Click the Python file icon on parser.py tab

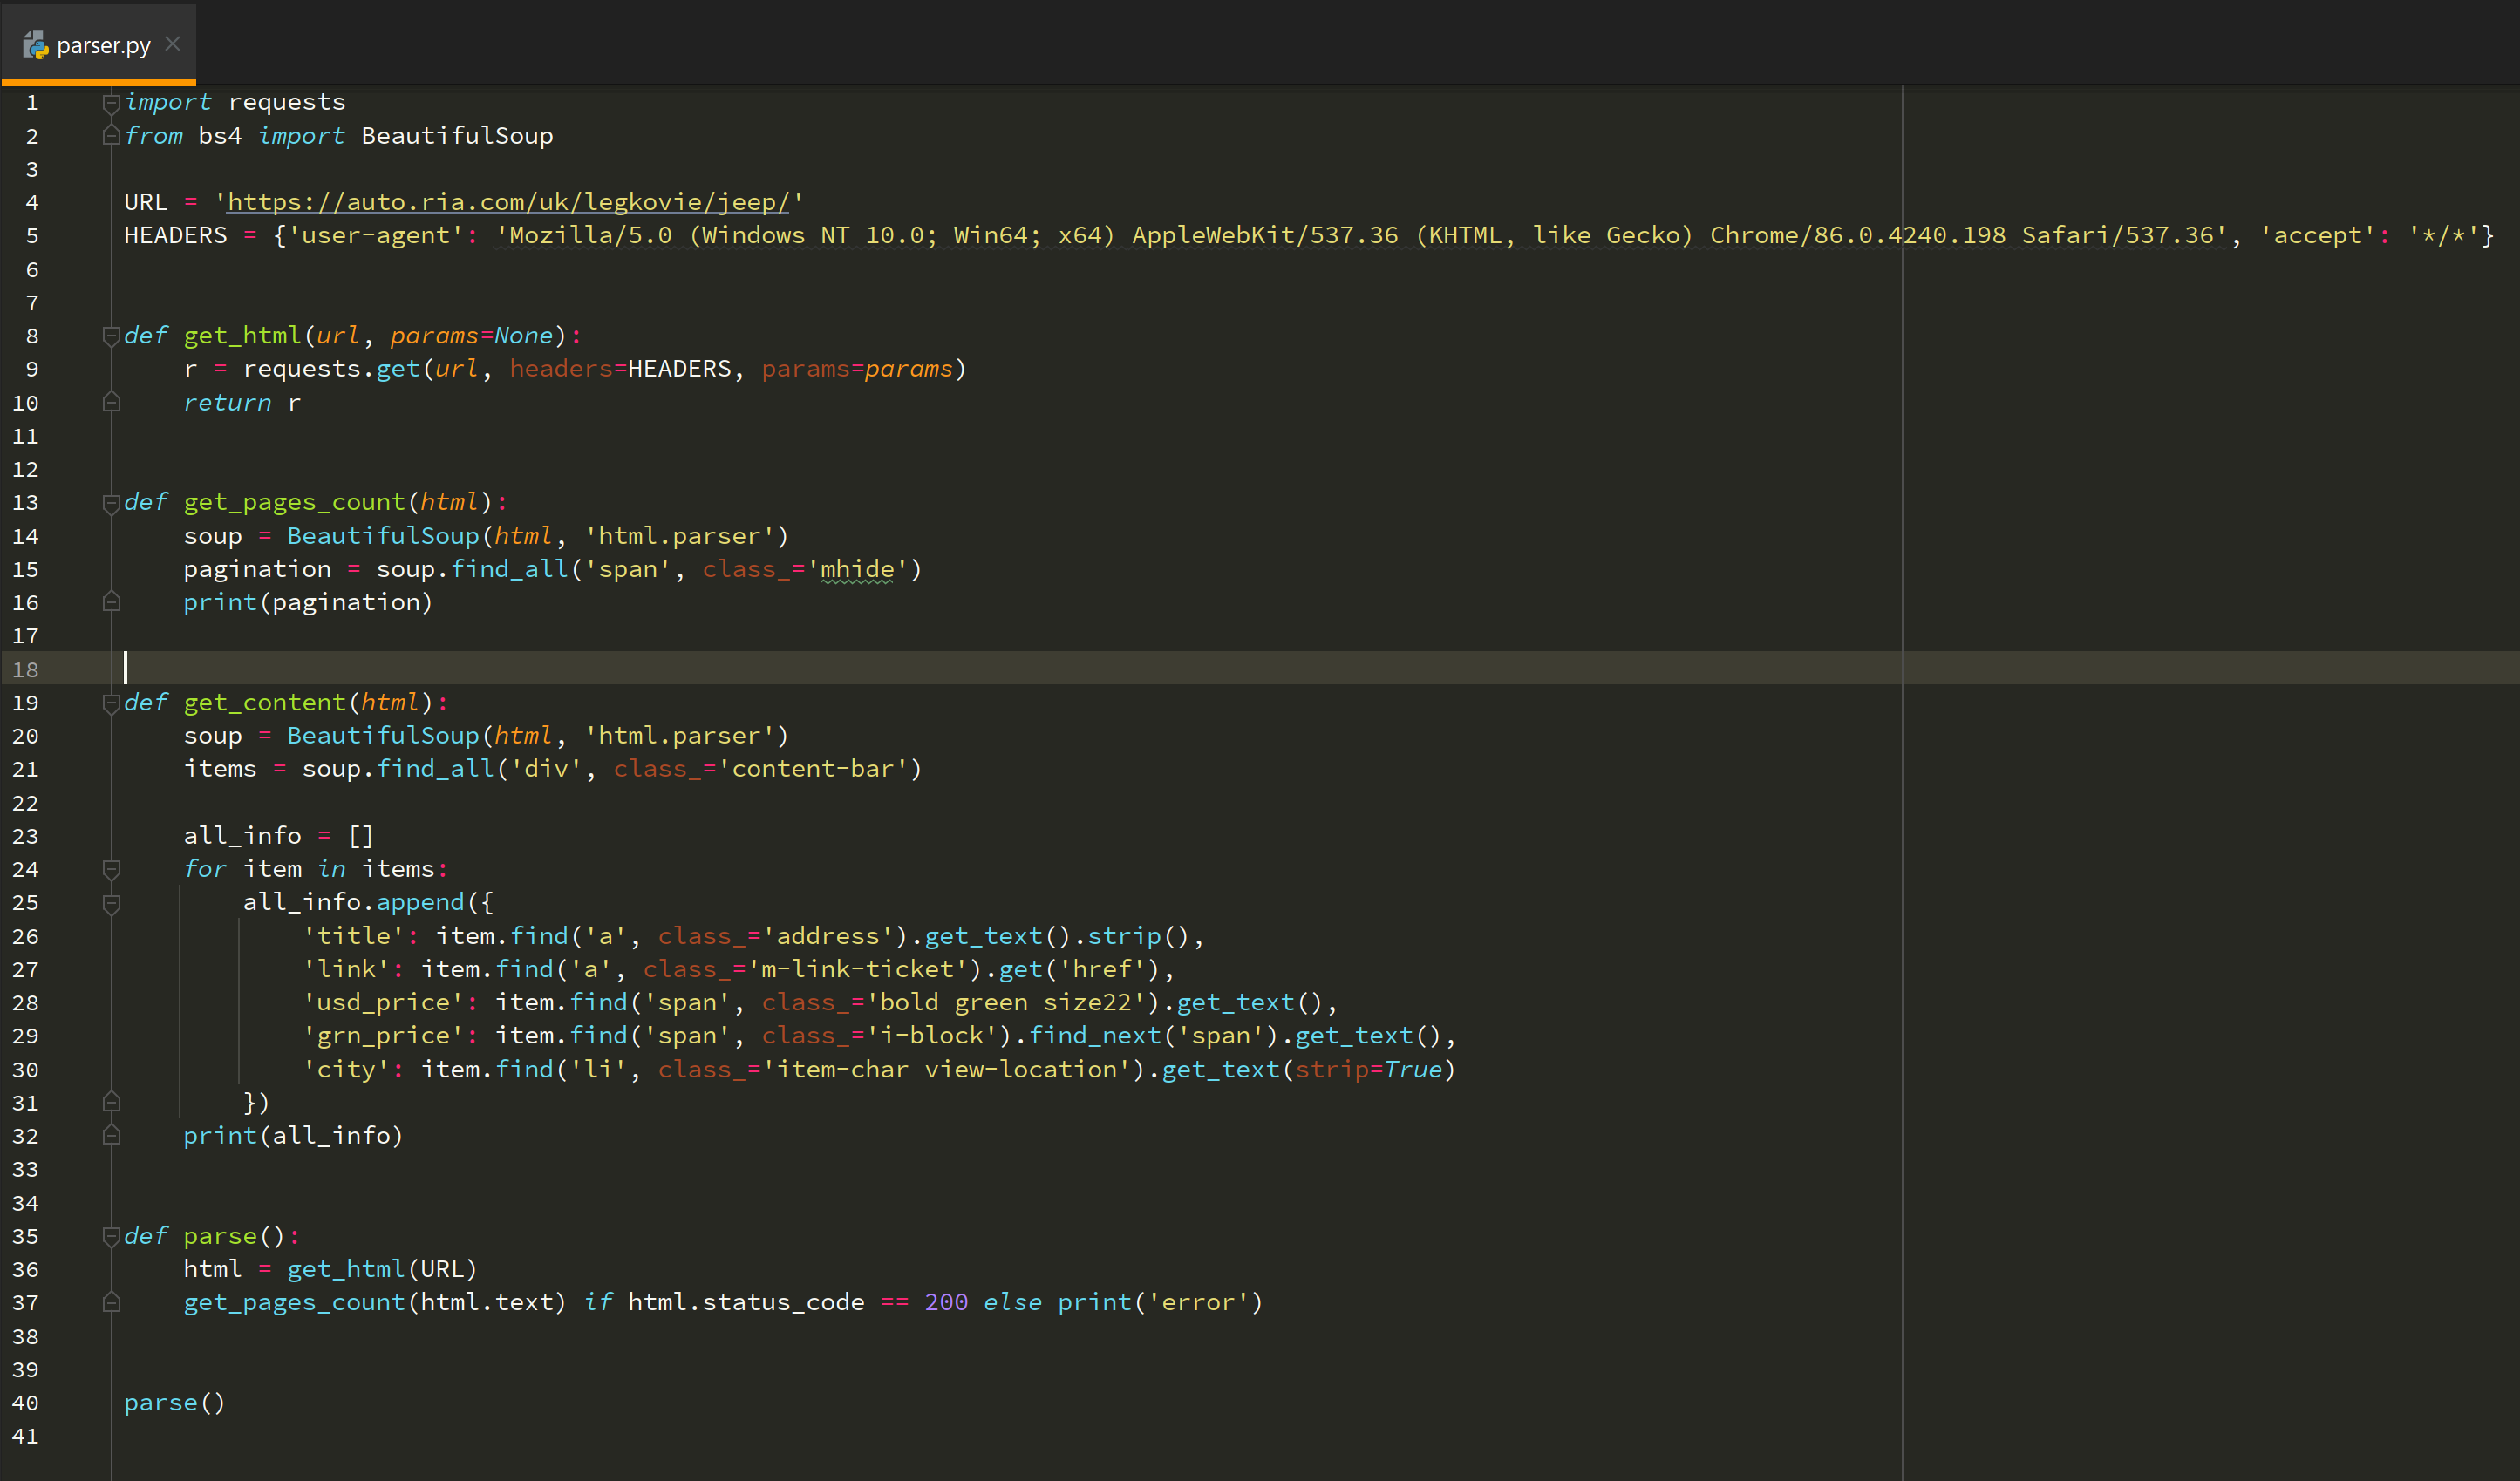pos(36,45)
